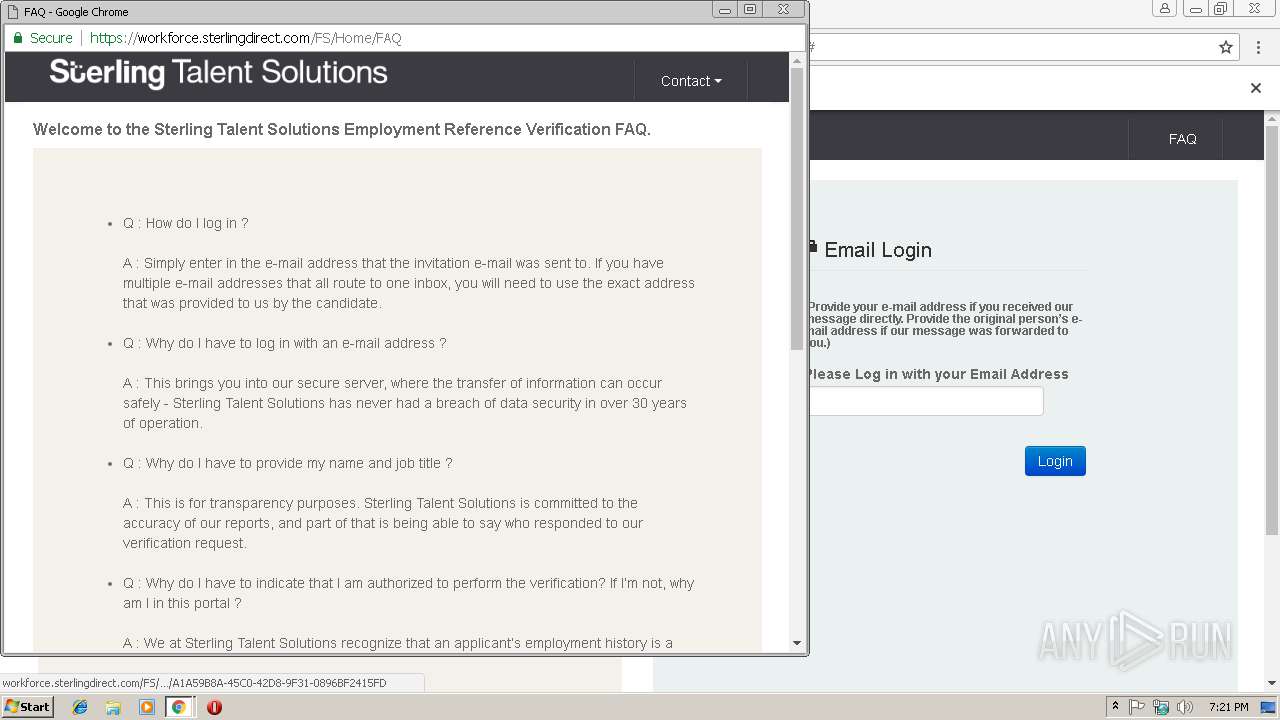Click FAQ popup page icon in title bar
Screen dimensions: 1280x720
12,12
